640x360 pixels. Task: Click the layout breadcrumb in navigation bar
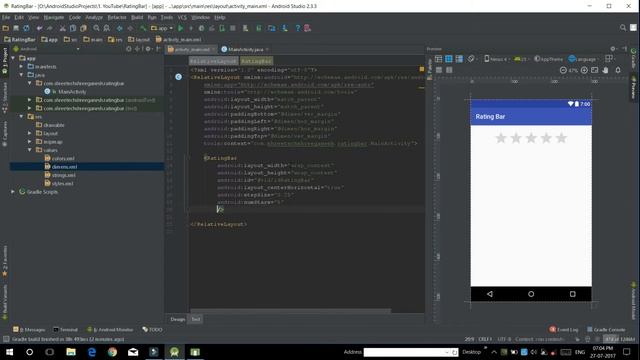139,40
